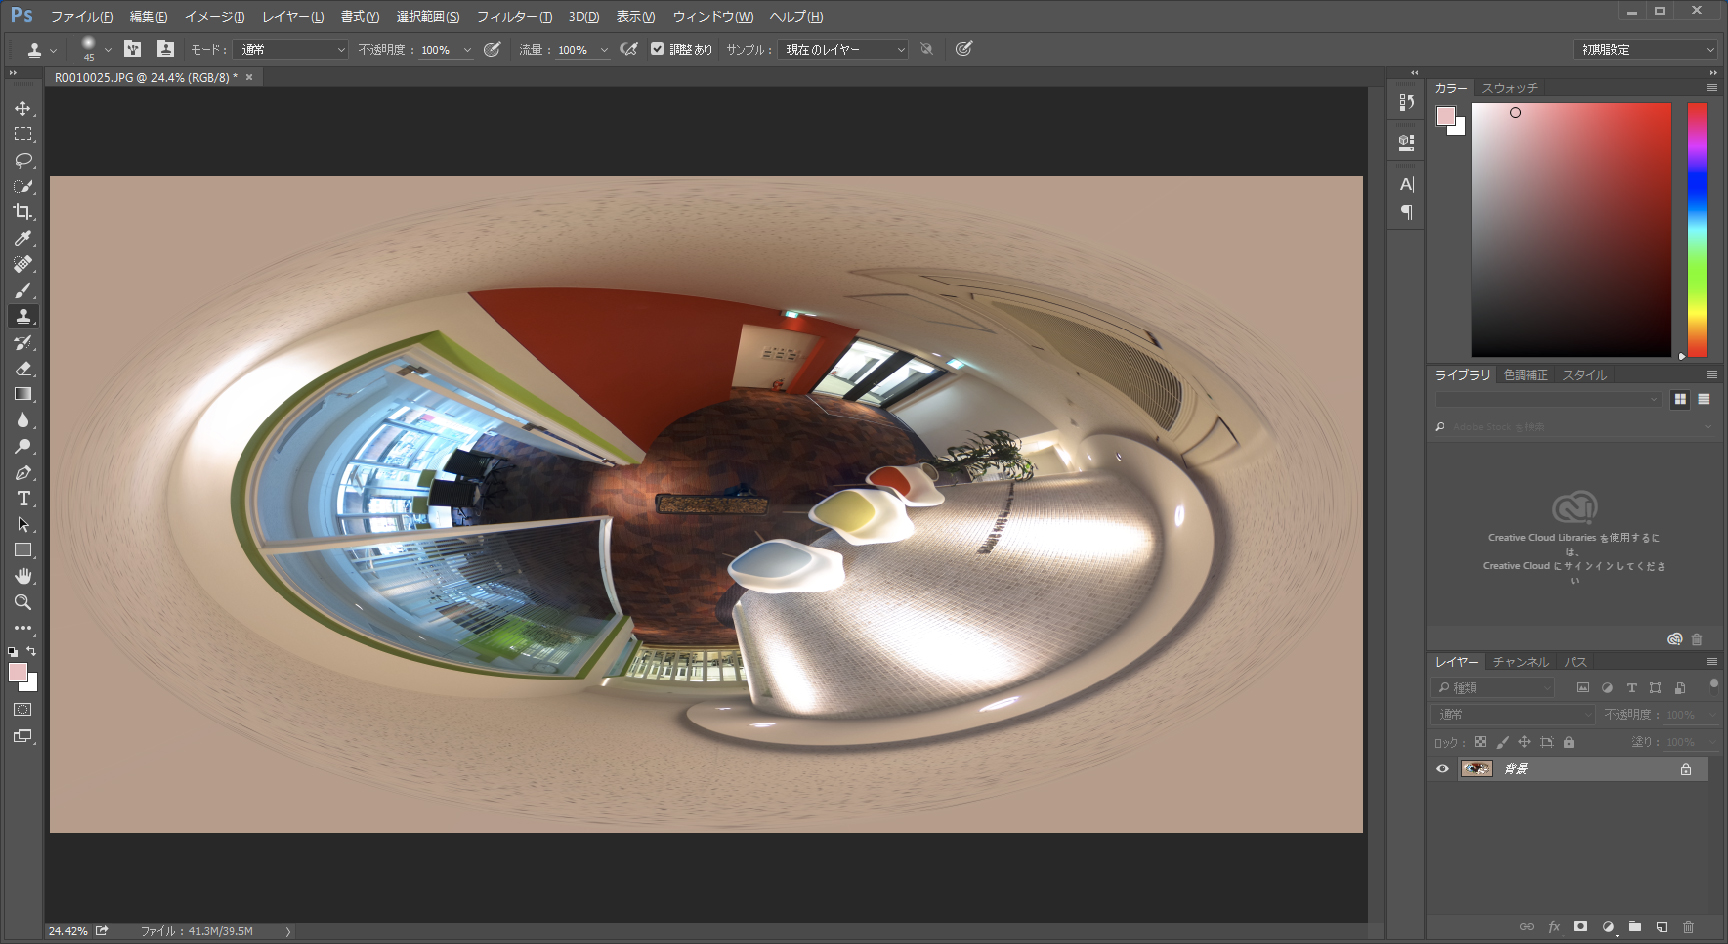Change the screen mode
The width and height of the screenshot is (1728, 944).
point(23,736)
